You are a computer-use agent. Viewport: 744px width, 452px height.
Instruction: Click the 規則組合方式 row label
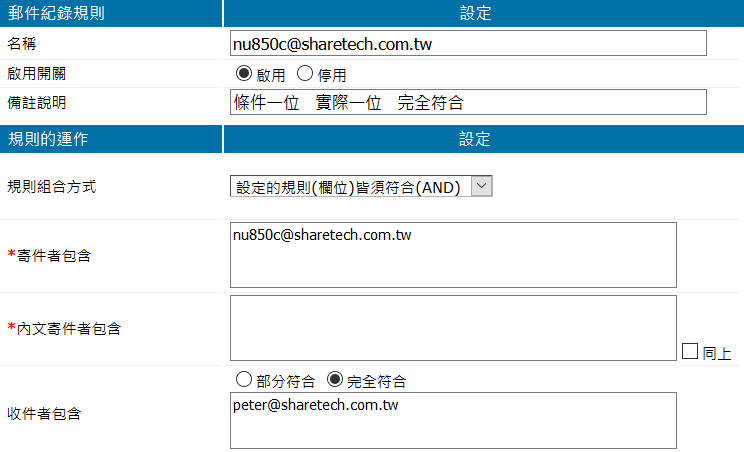52,187
